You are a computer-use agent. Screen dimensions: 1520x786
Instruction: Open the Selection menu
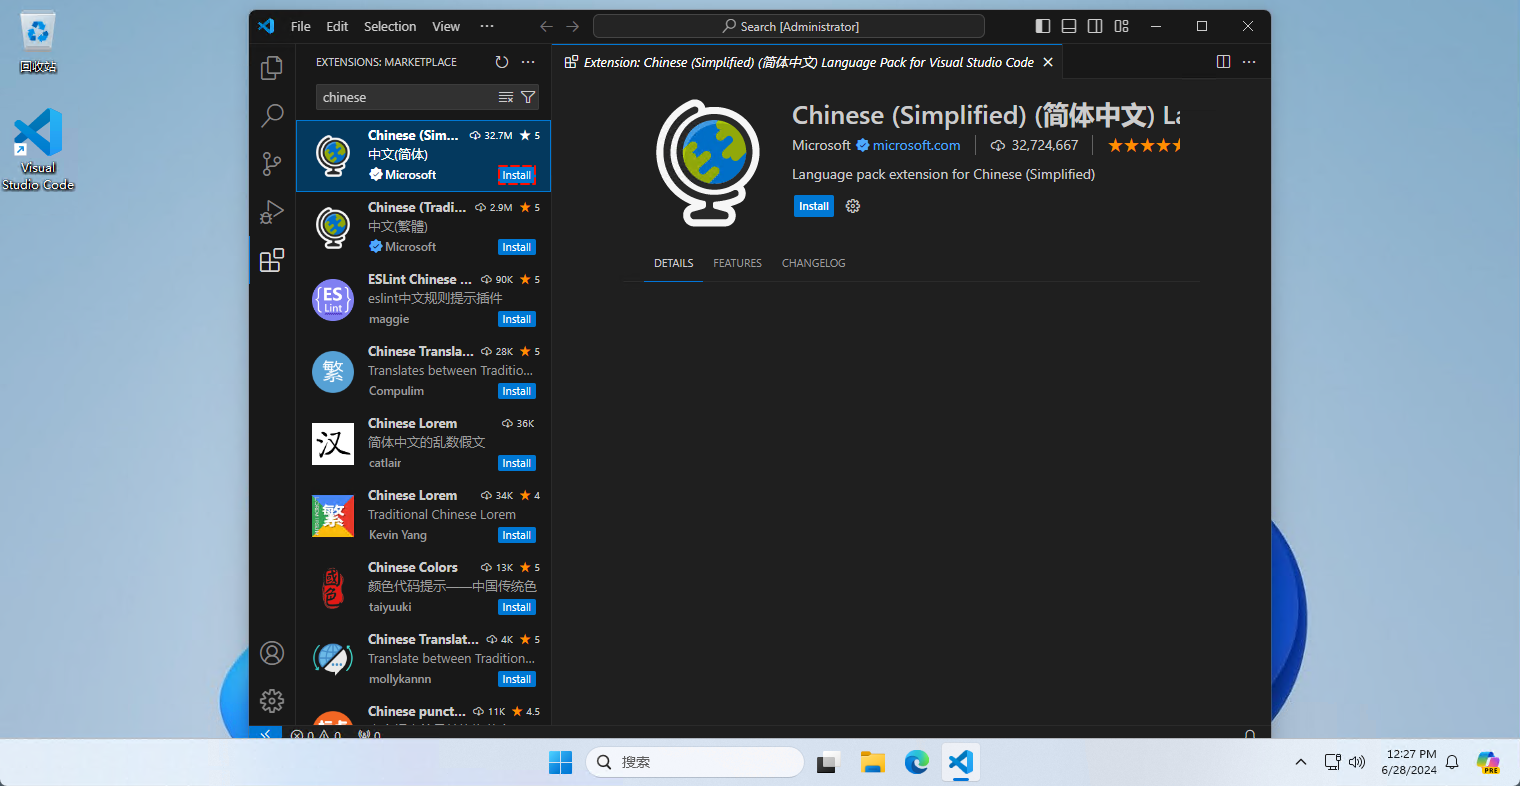click(x=389, y=26)
